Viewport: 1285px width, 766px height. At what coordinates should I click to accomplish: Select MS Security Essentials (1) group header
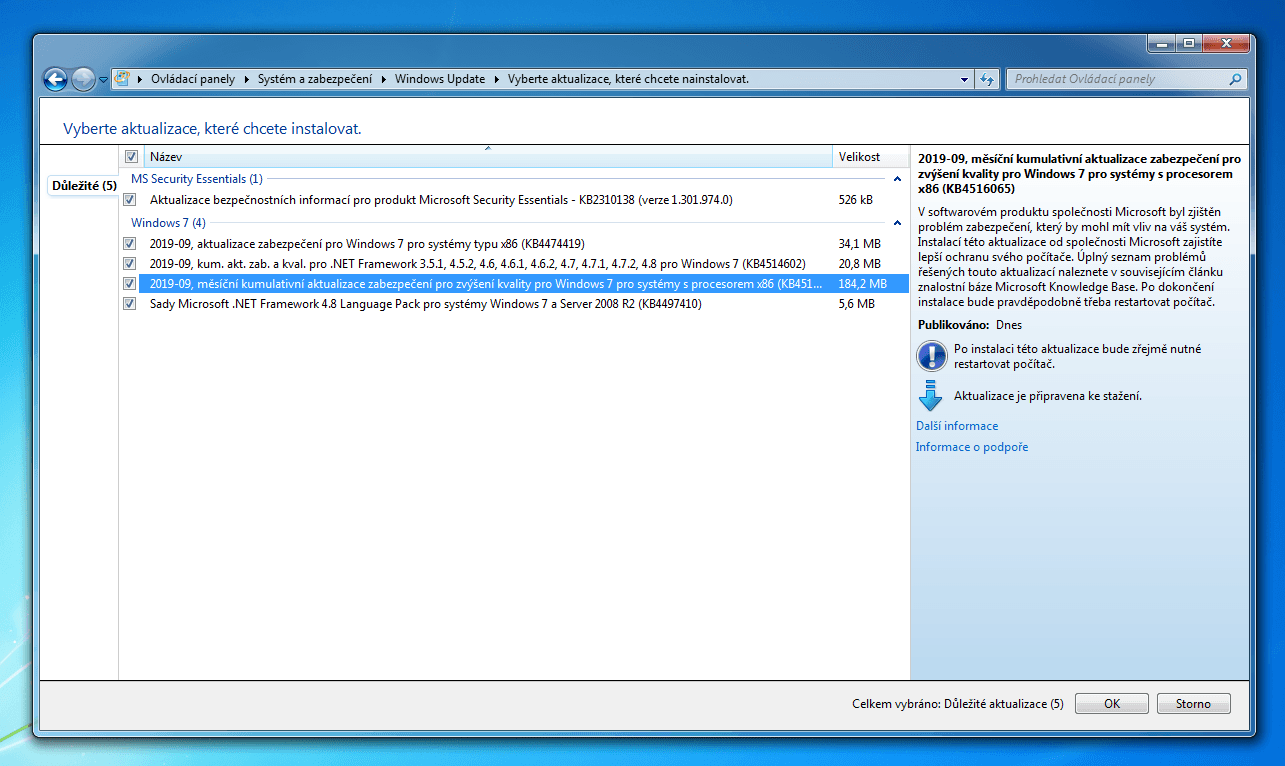197,179
